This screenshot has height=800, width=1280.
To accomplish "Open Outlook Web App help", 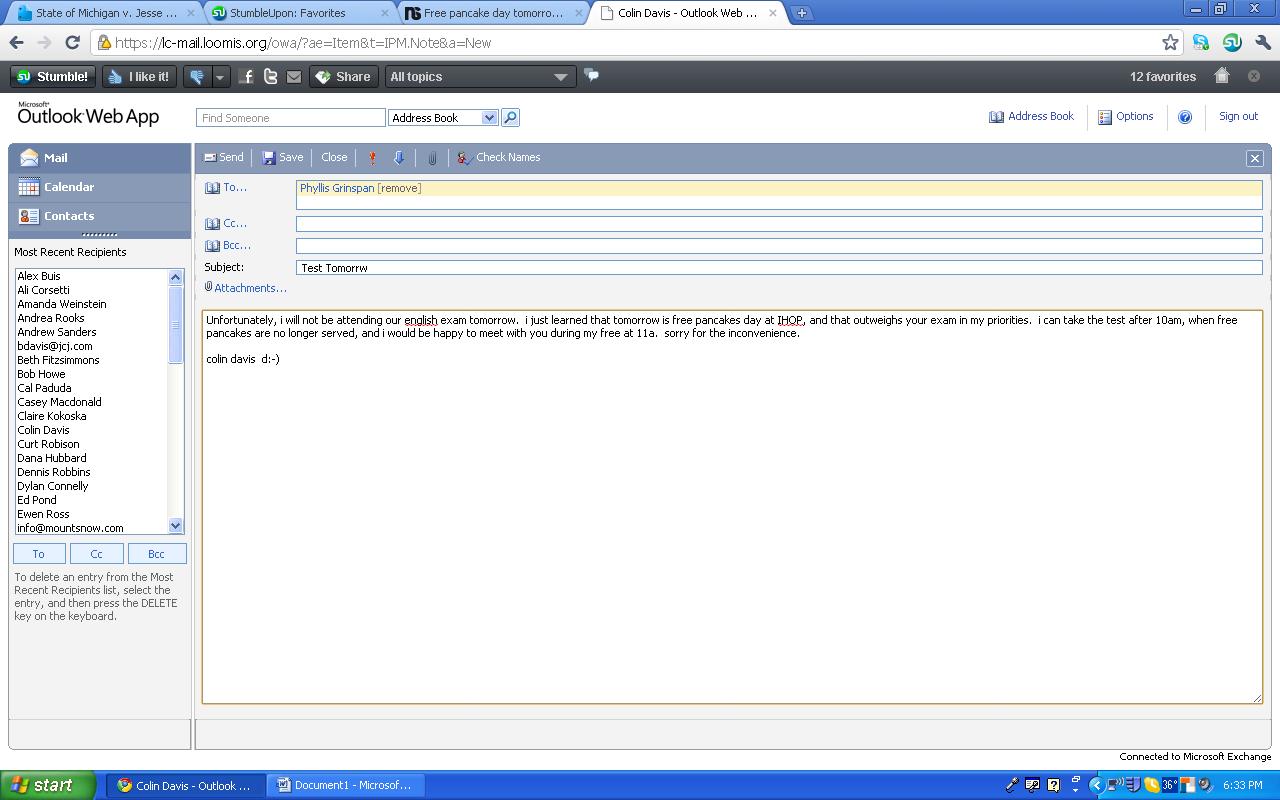I will point(1185,117).
